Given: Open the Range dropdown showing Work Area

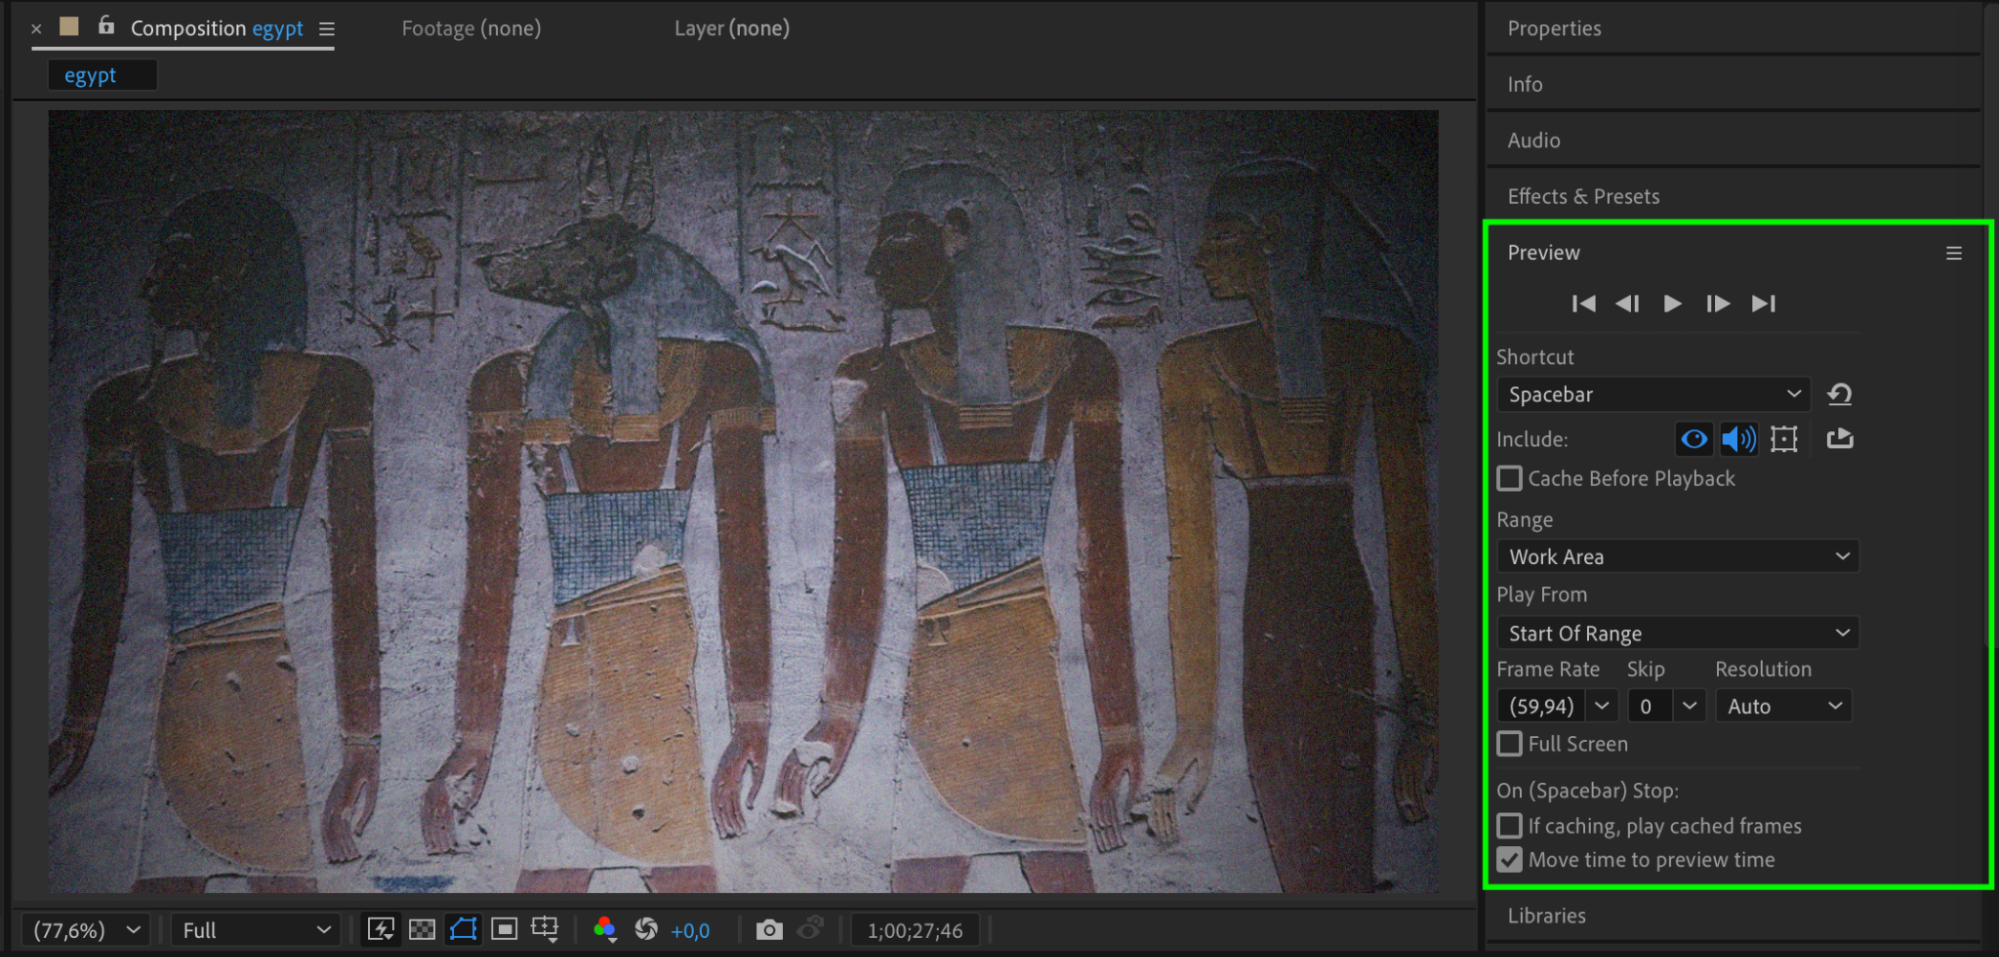Looking at the screenshot, I should click(1677, 557).
